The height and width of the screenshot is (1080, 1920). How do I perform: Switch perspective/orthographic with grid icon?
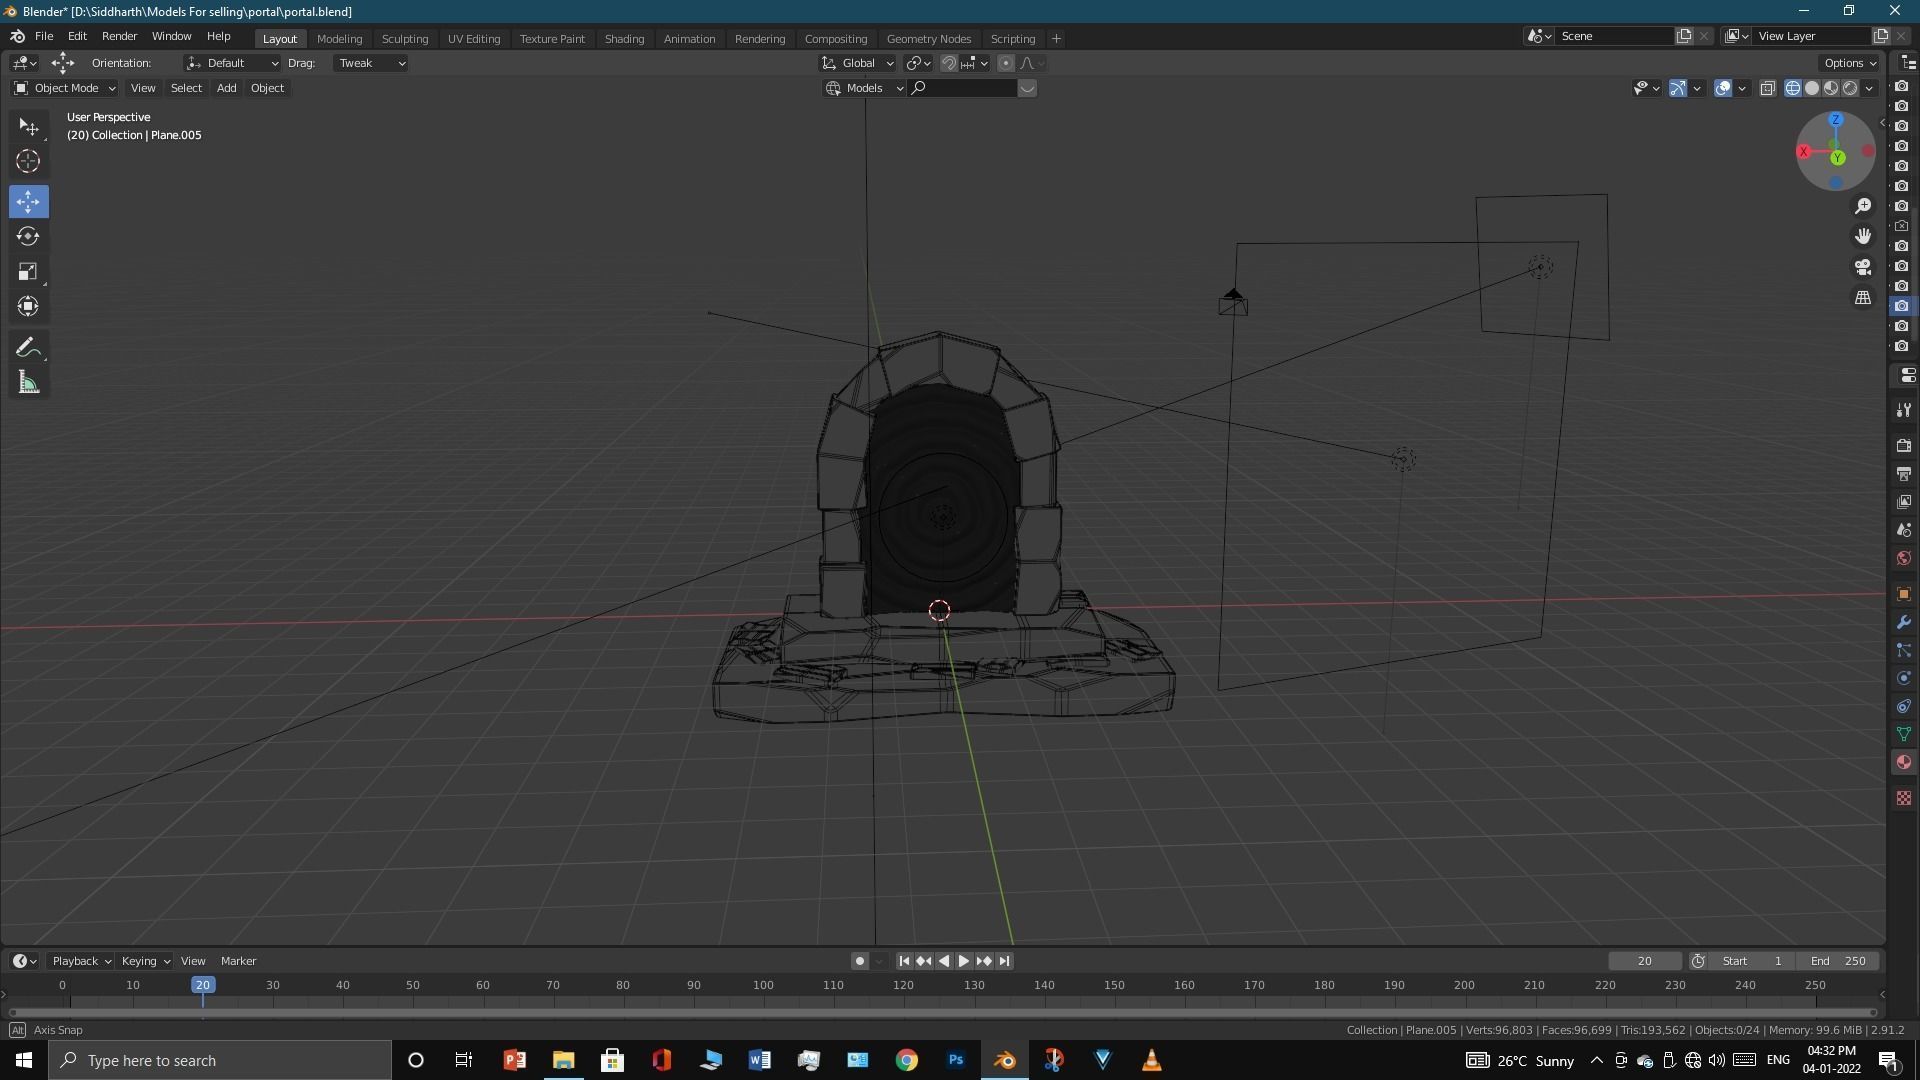(x=1863, y=299)
